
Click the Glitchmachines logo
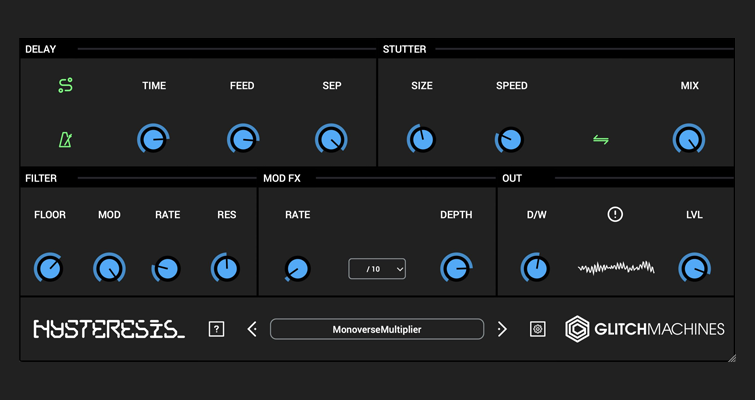click(645, 329)
